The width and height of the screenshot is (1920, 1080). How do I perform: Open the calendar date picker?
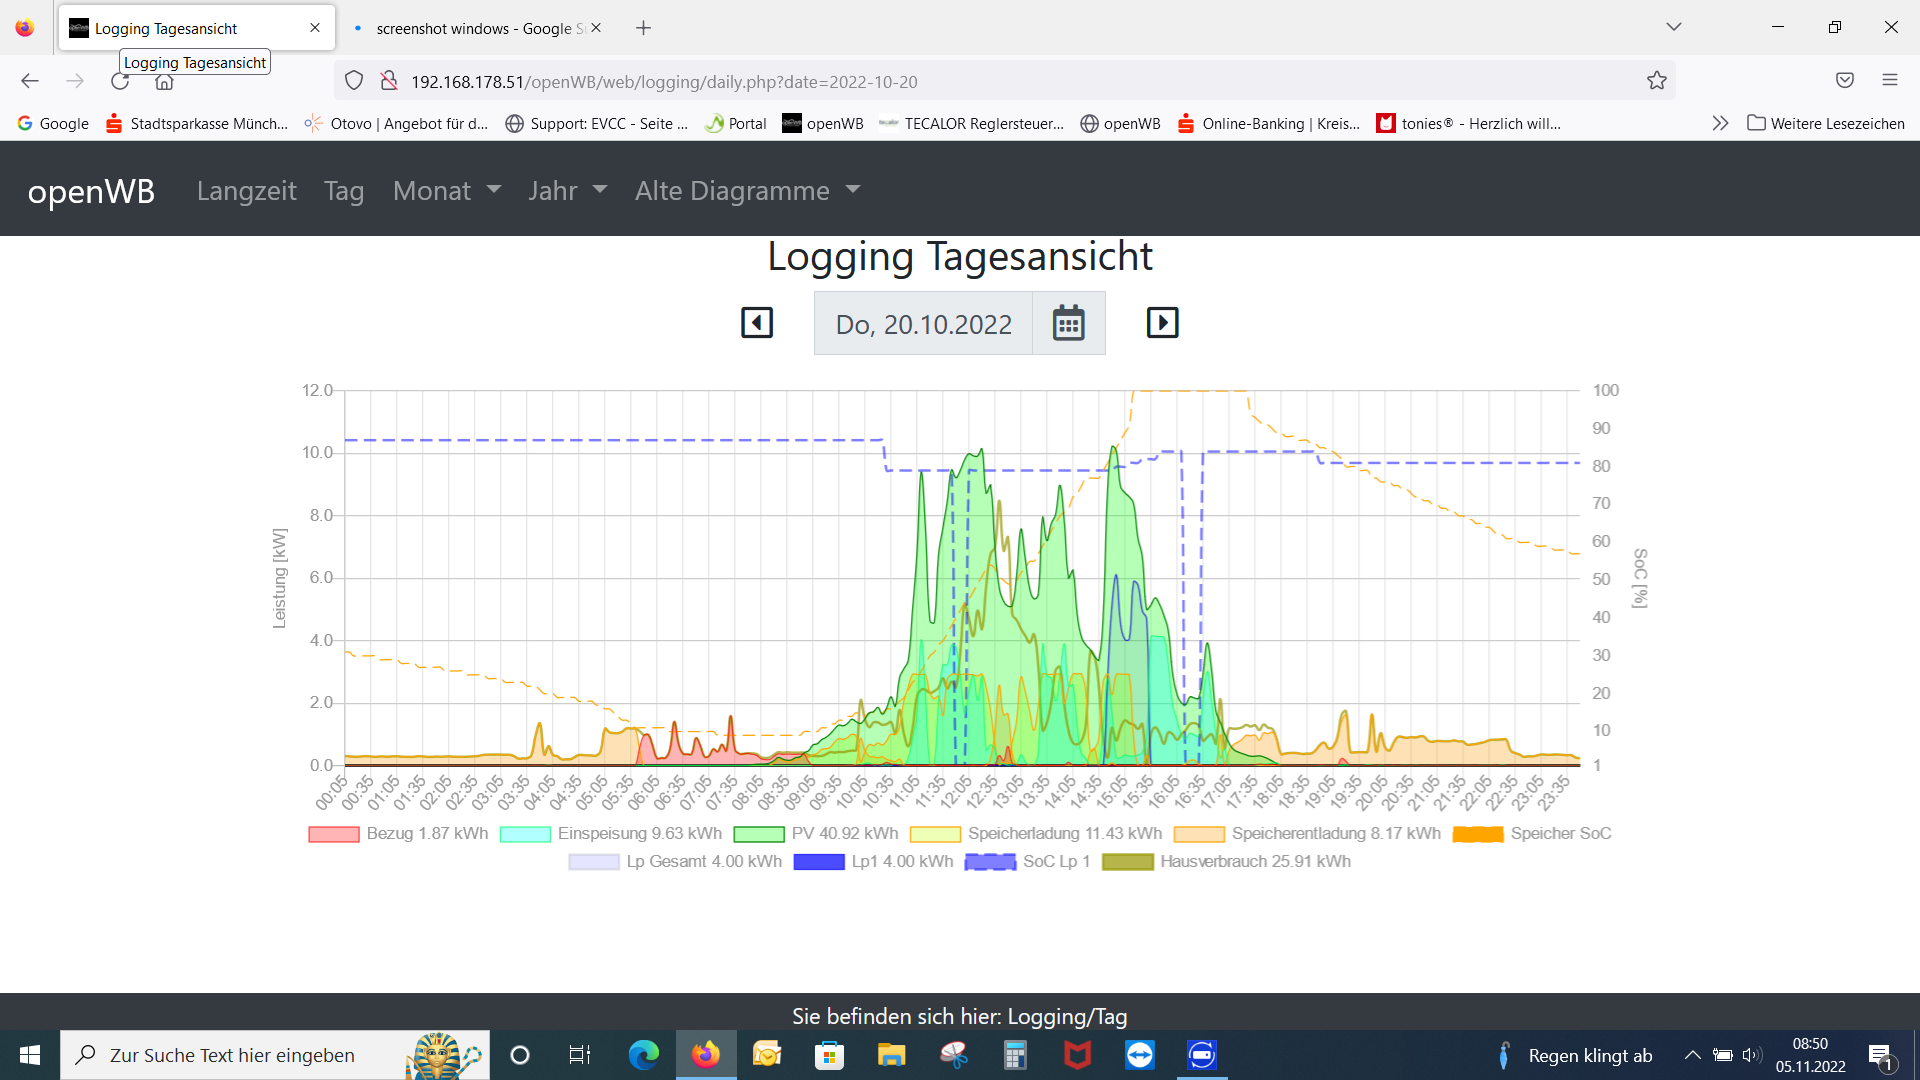pyautogui.click(x=1068, y=323)
